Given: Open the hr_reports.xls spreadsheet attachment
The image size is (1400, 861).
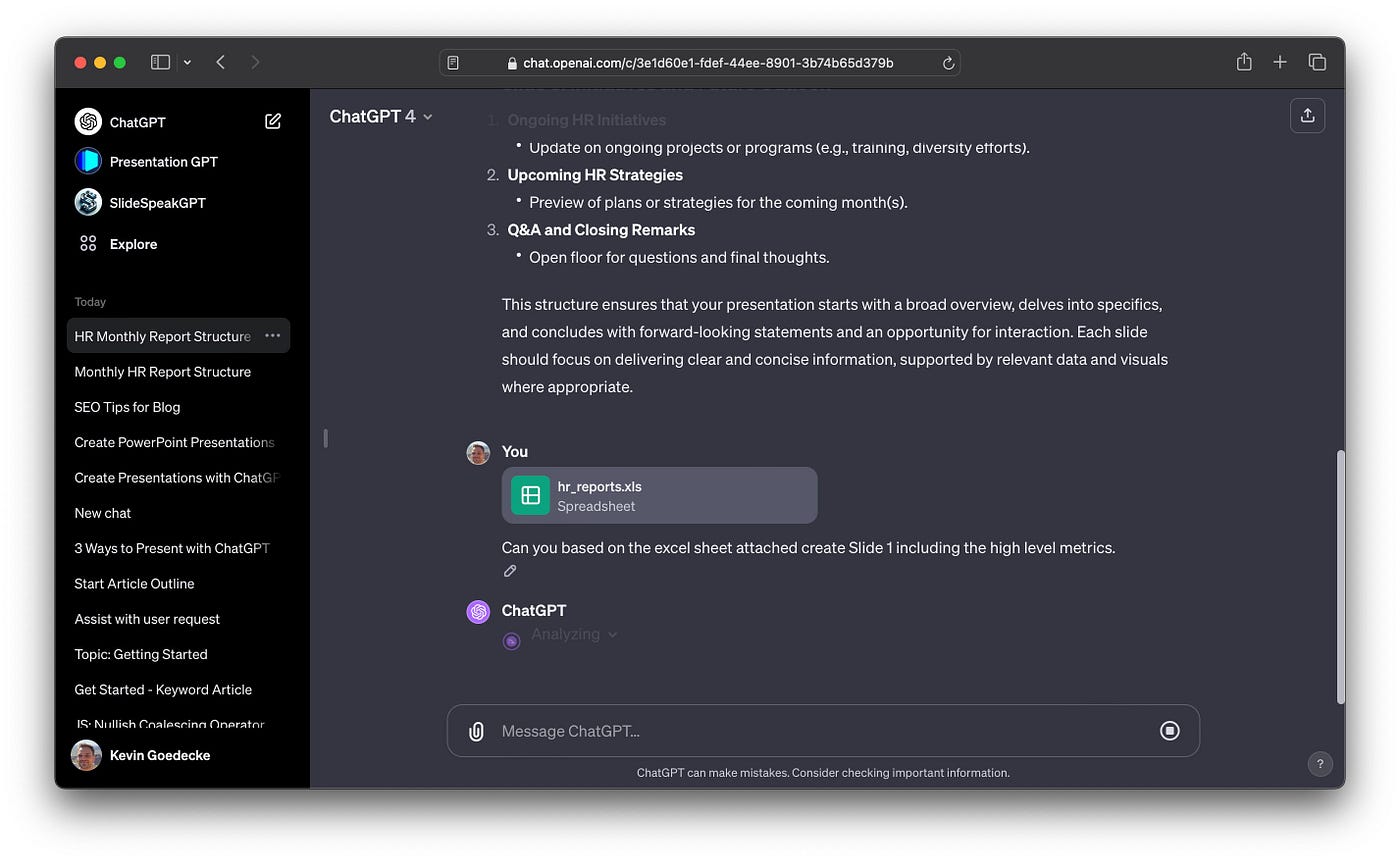Looking at the screenshot, I should 659,495.
